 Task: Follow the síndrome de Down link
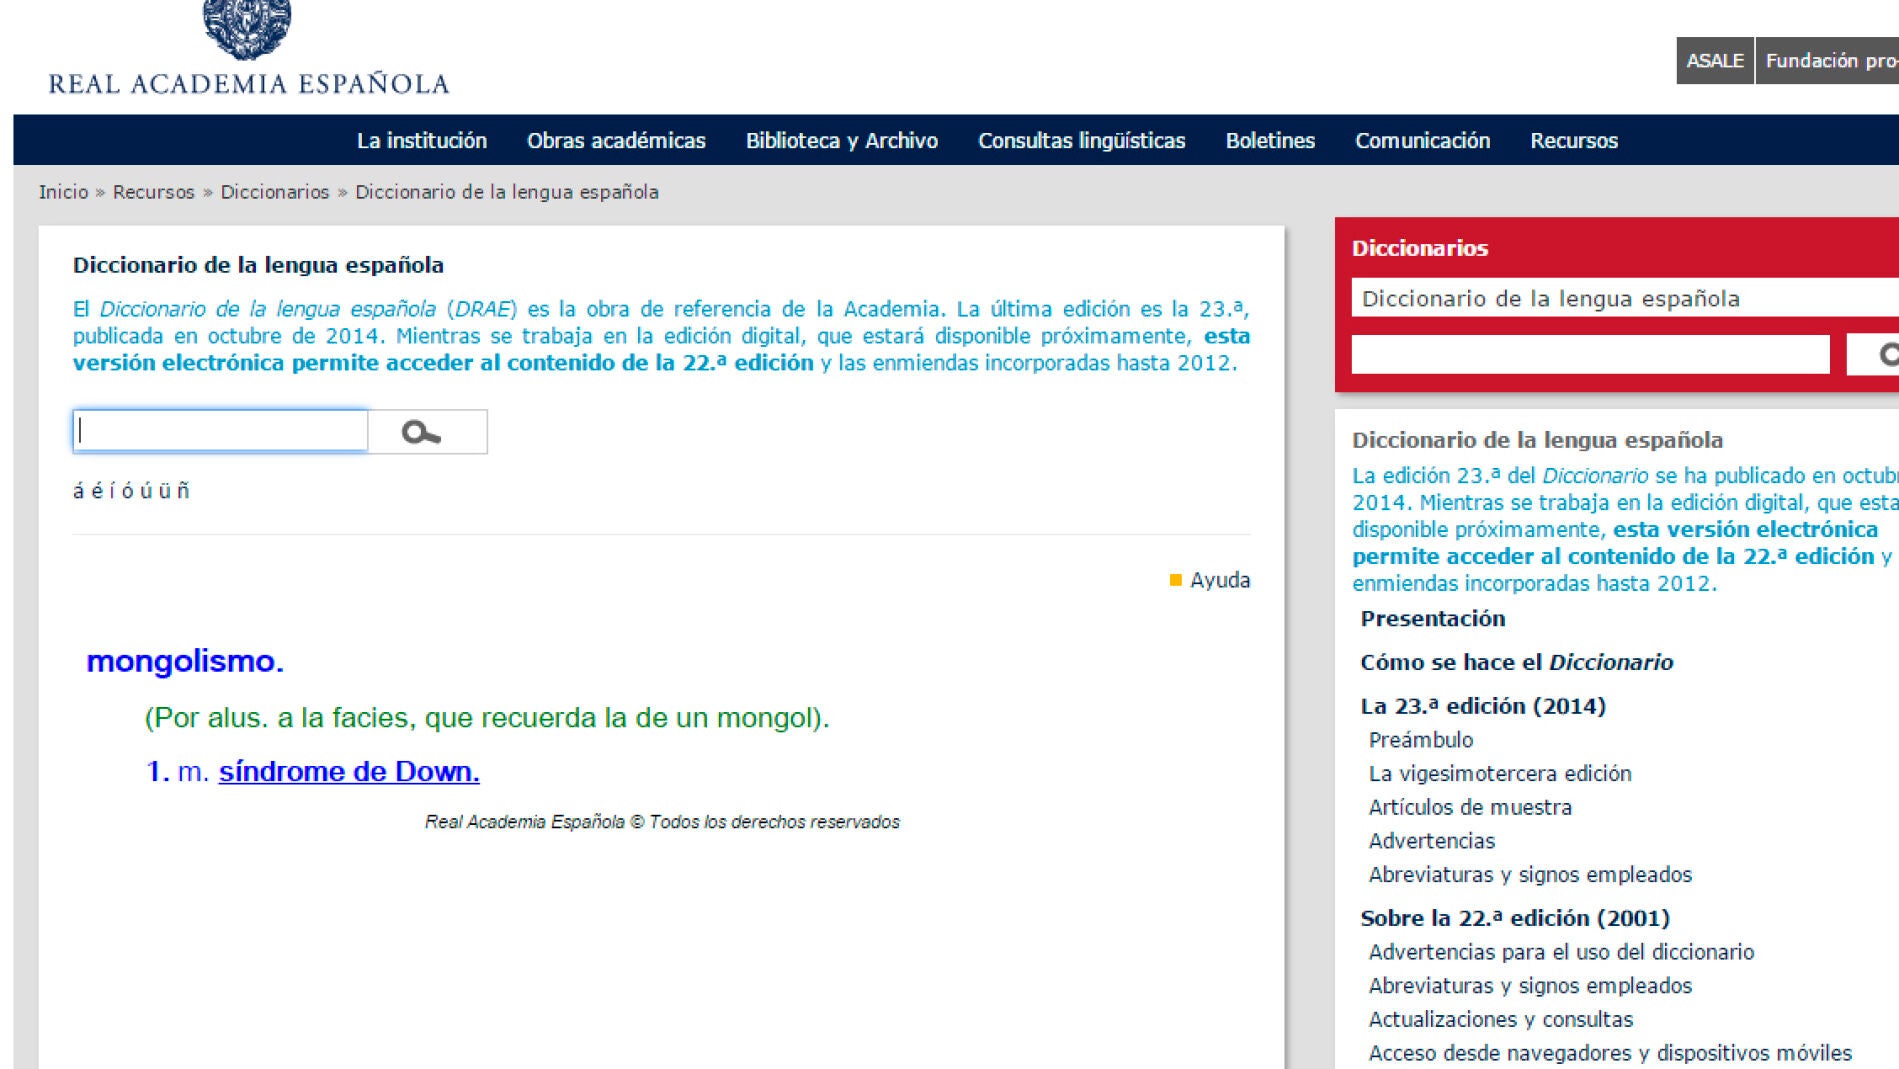click(347, 771)
